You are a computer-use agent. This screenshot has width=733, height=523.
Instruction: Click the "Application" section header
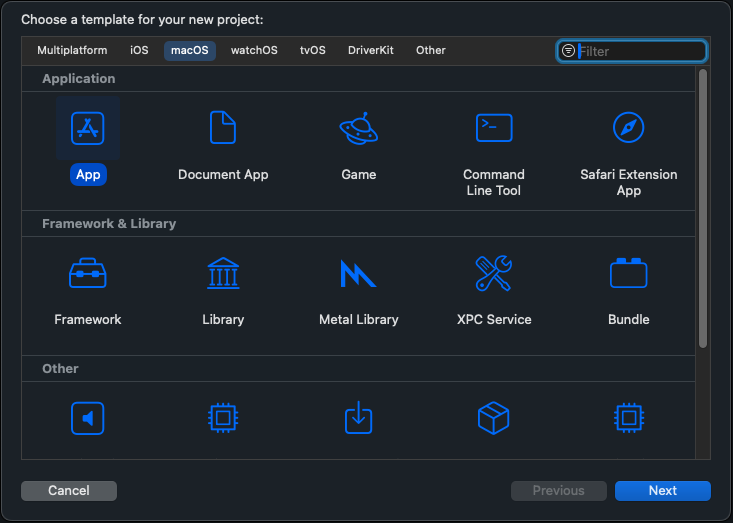pyautogui.click(x=79, y=79)
